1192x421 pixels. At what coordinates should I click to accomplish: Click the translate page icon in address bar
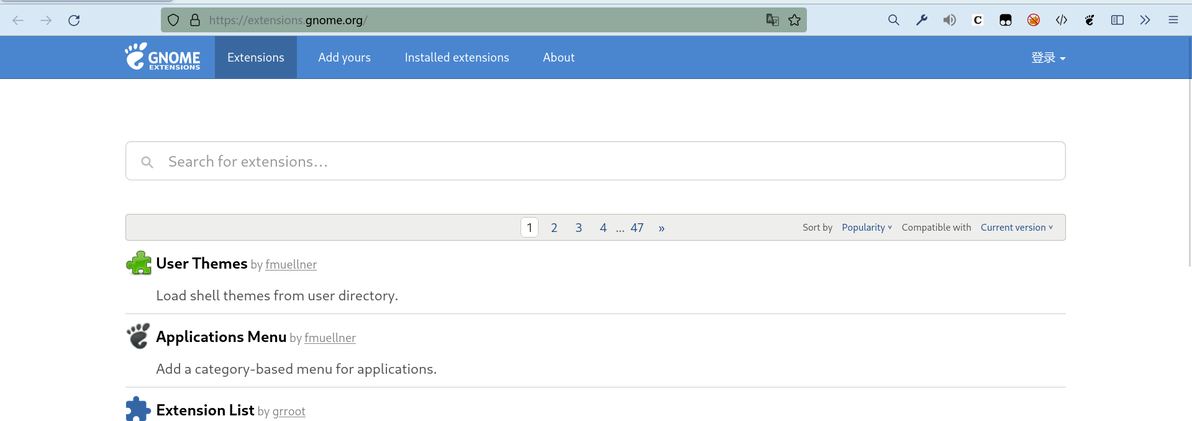[x=772, y=20]
